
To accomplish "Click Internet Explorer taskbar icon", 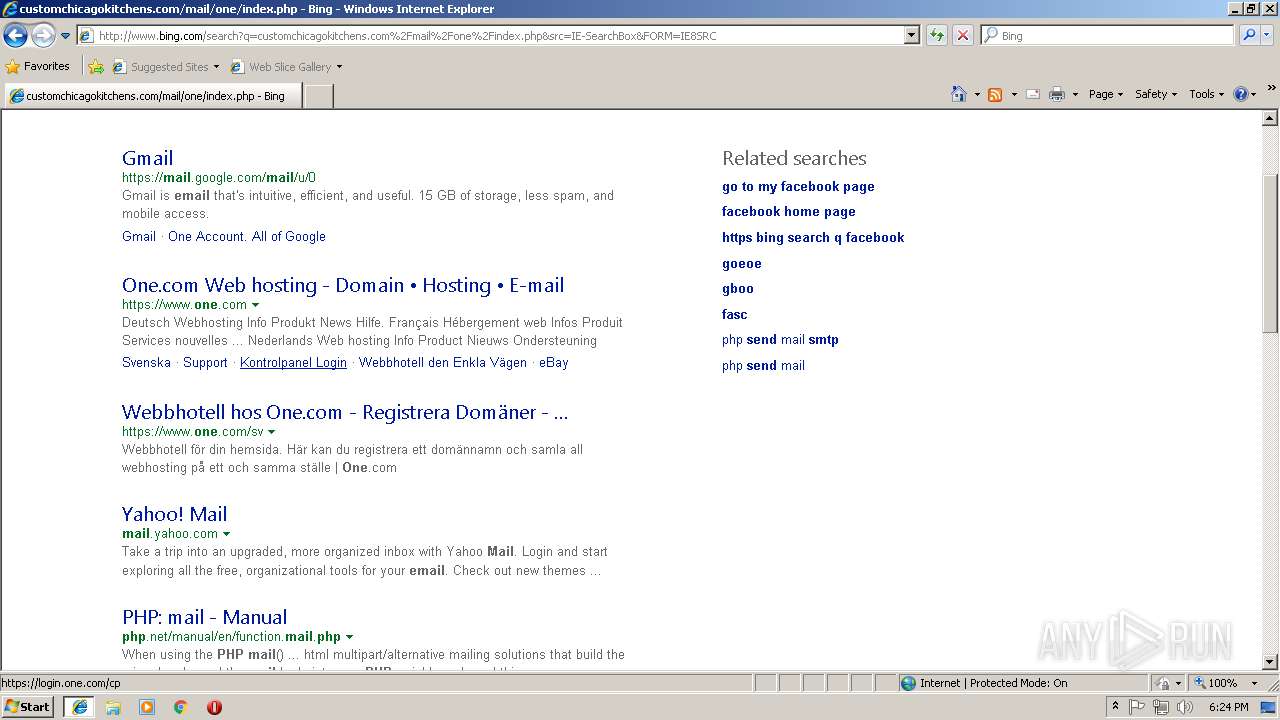I will 79,707.
